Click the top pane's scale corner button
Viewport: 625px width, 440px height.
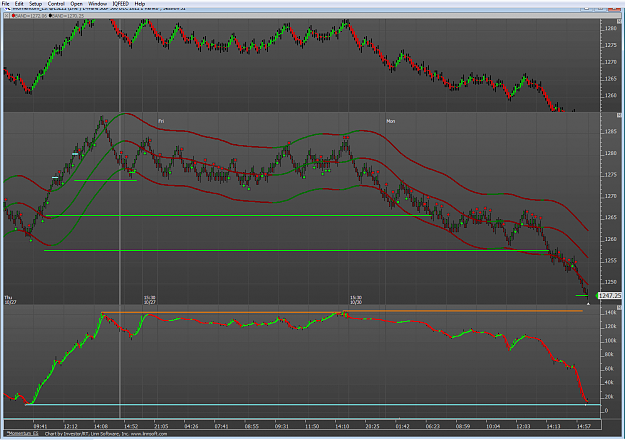619,22
